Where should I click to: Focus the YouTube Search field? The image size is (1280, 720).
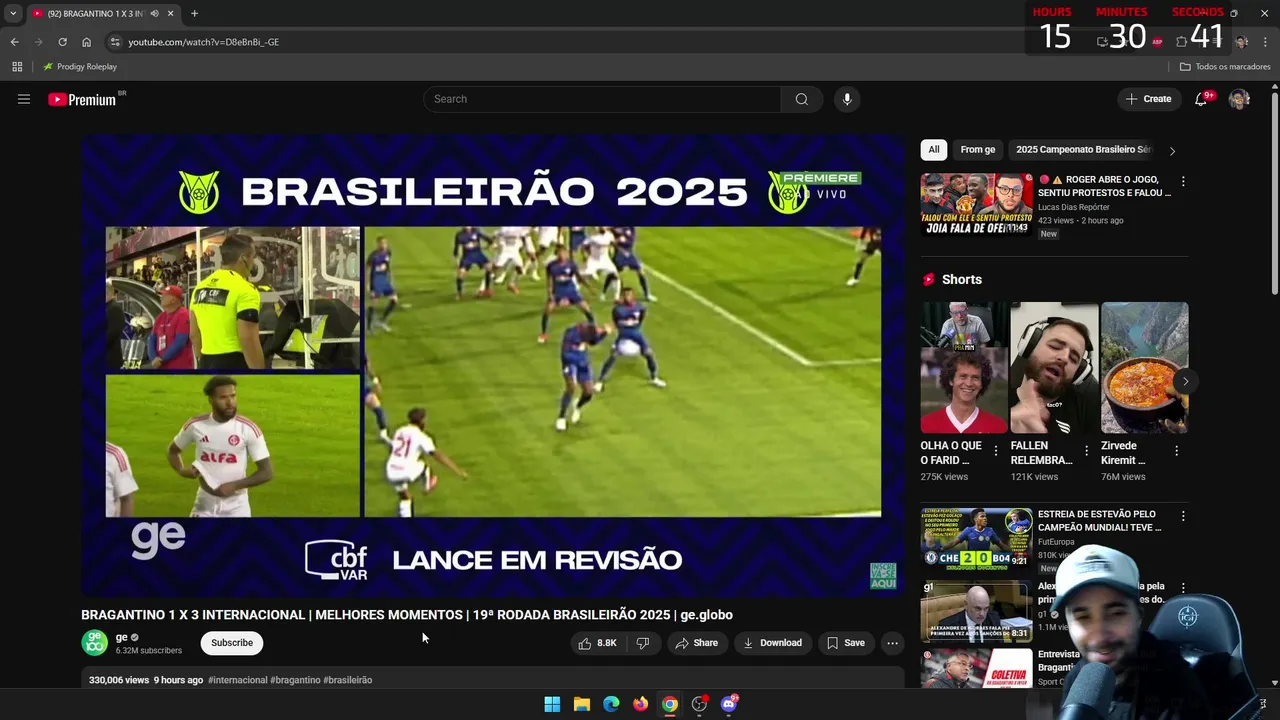[602, 99]
